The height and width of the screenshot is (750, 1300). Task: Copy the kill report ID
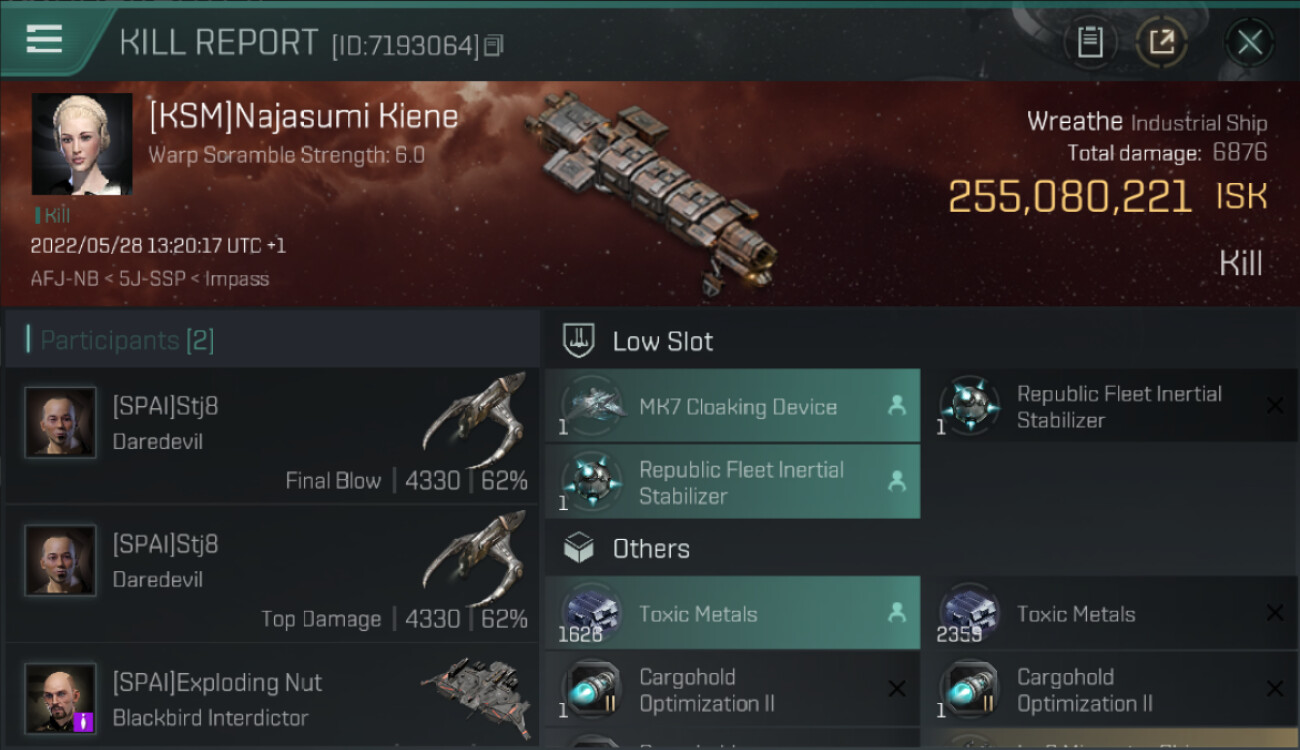coord(494,46)
